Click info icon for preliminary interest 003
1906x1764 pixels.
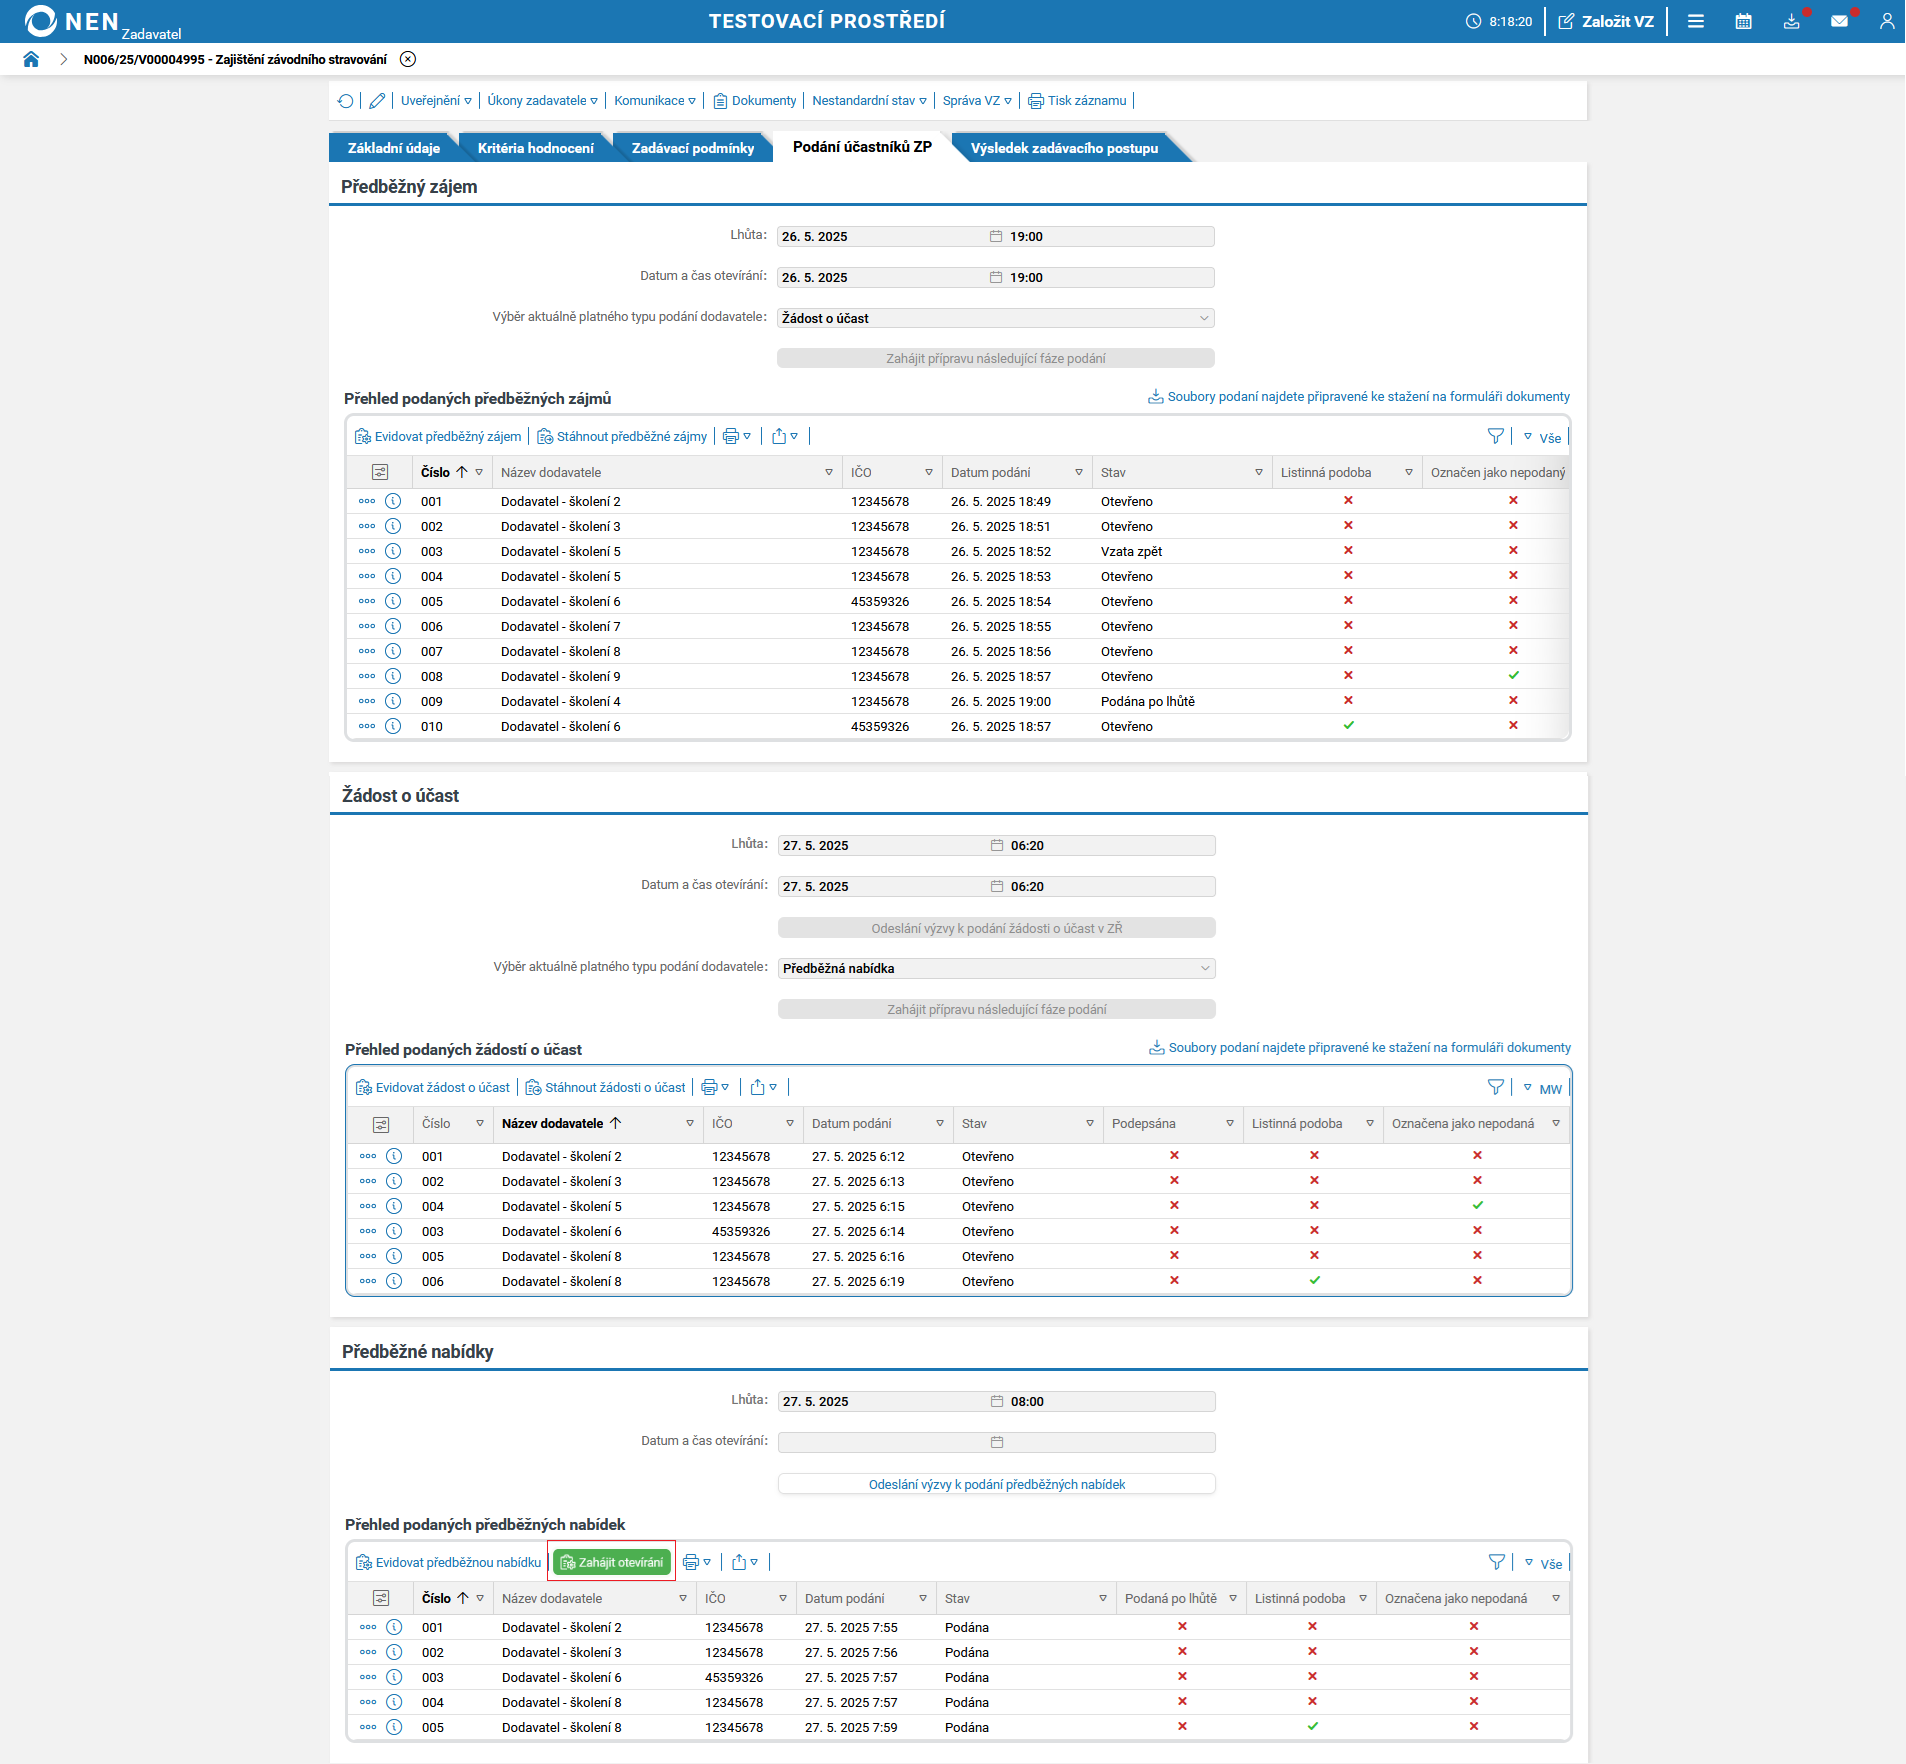(x=393, y=551)
